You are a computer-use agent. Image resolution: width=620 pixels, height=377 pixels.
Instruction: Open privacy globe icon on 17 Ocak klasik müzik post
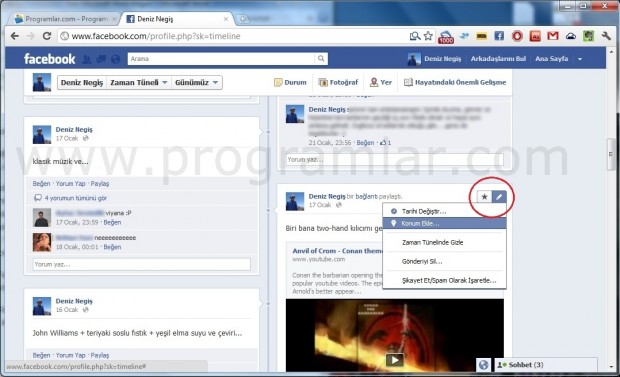[85, 138]
